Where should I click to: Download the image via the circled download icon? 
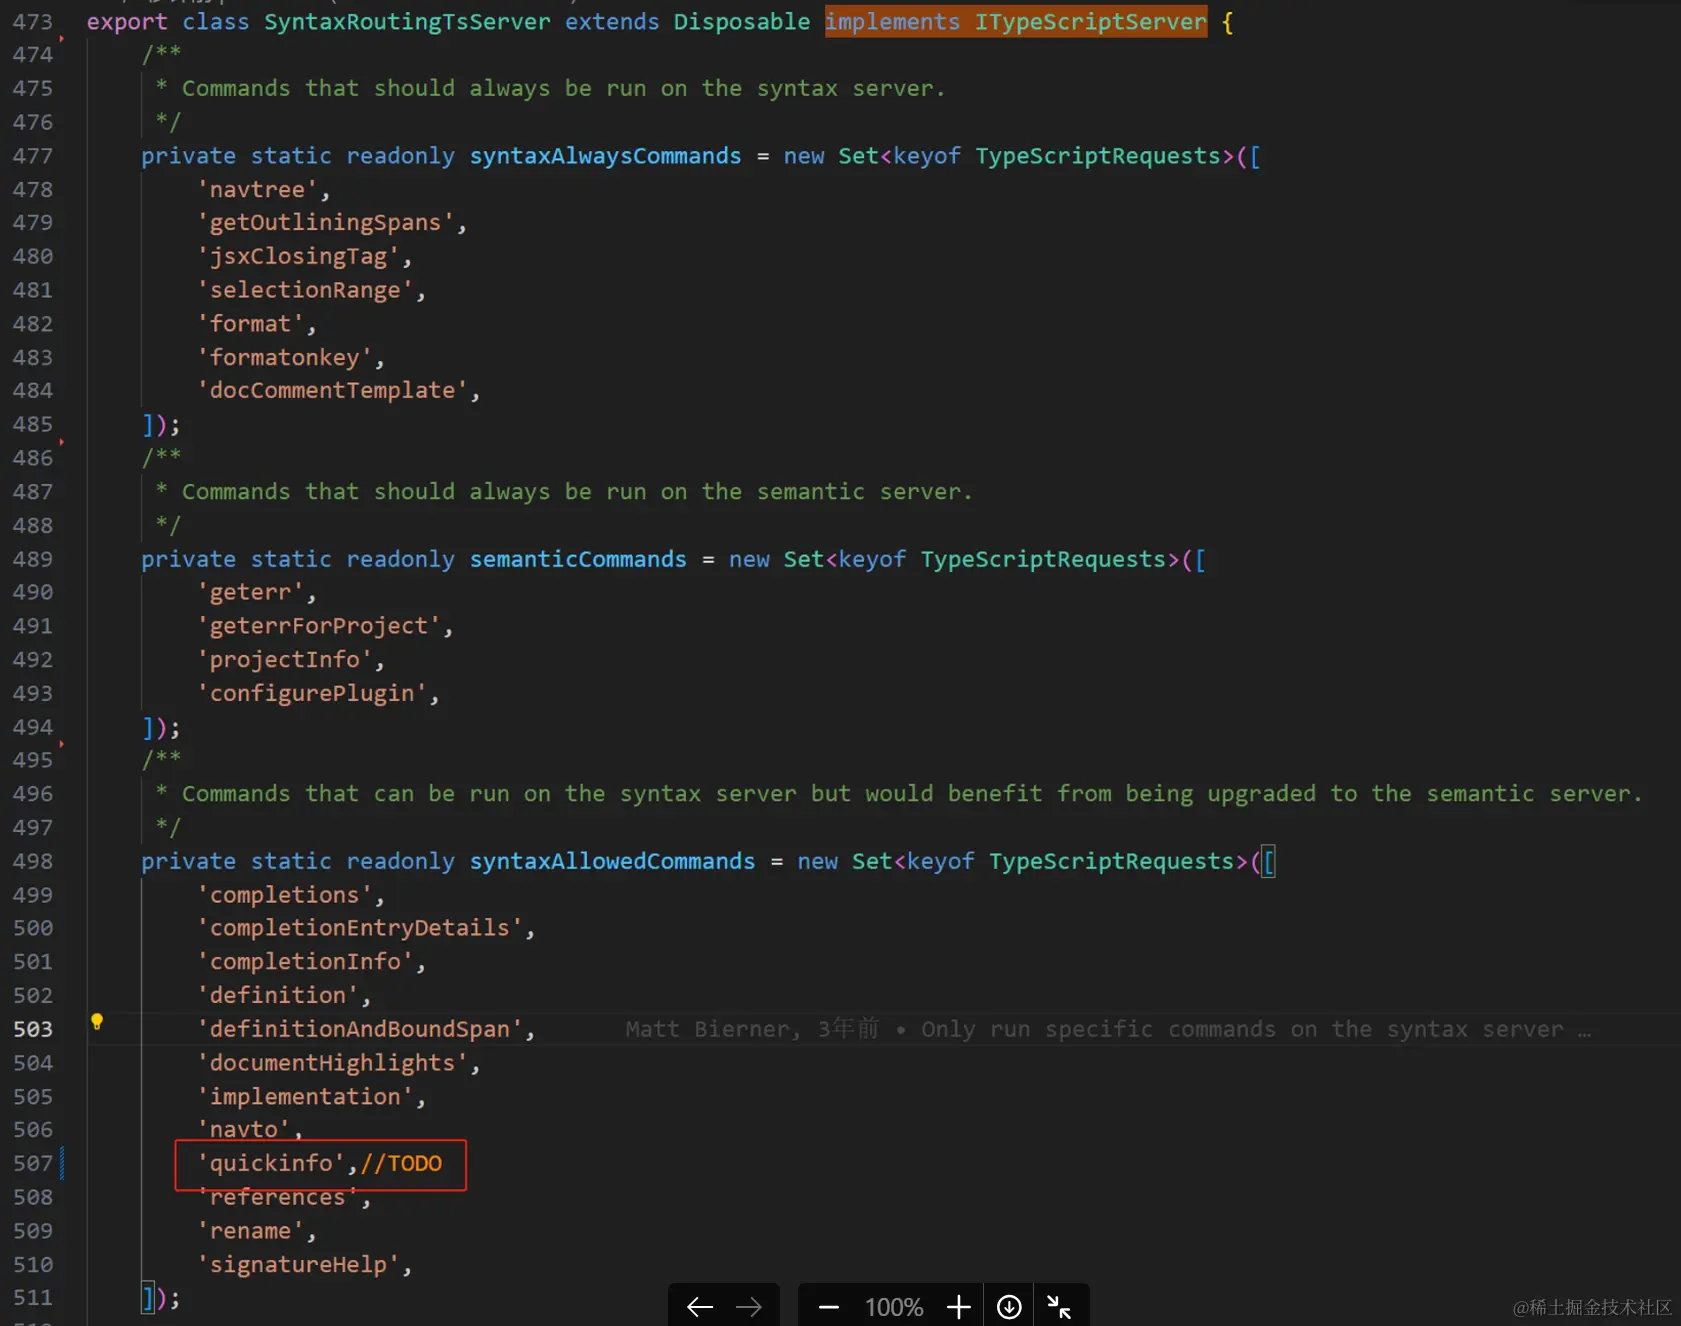1008,1306
